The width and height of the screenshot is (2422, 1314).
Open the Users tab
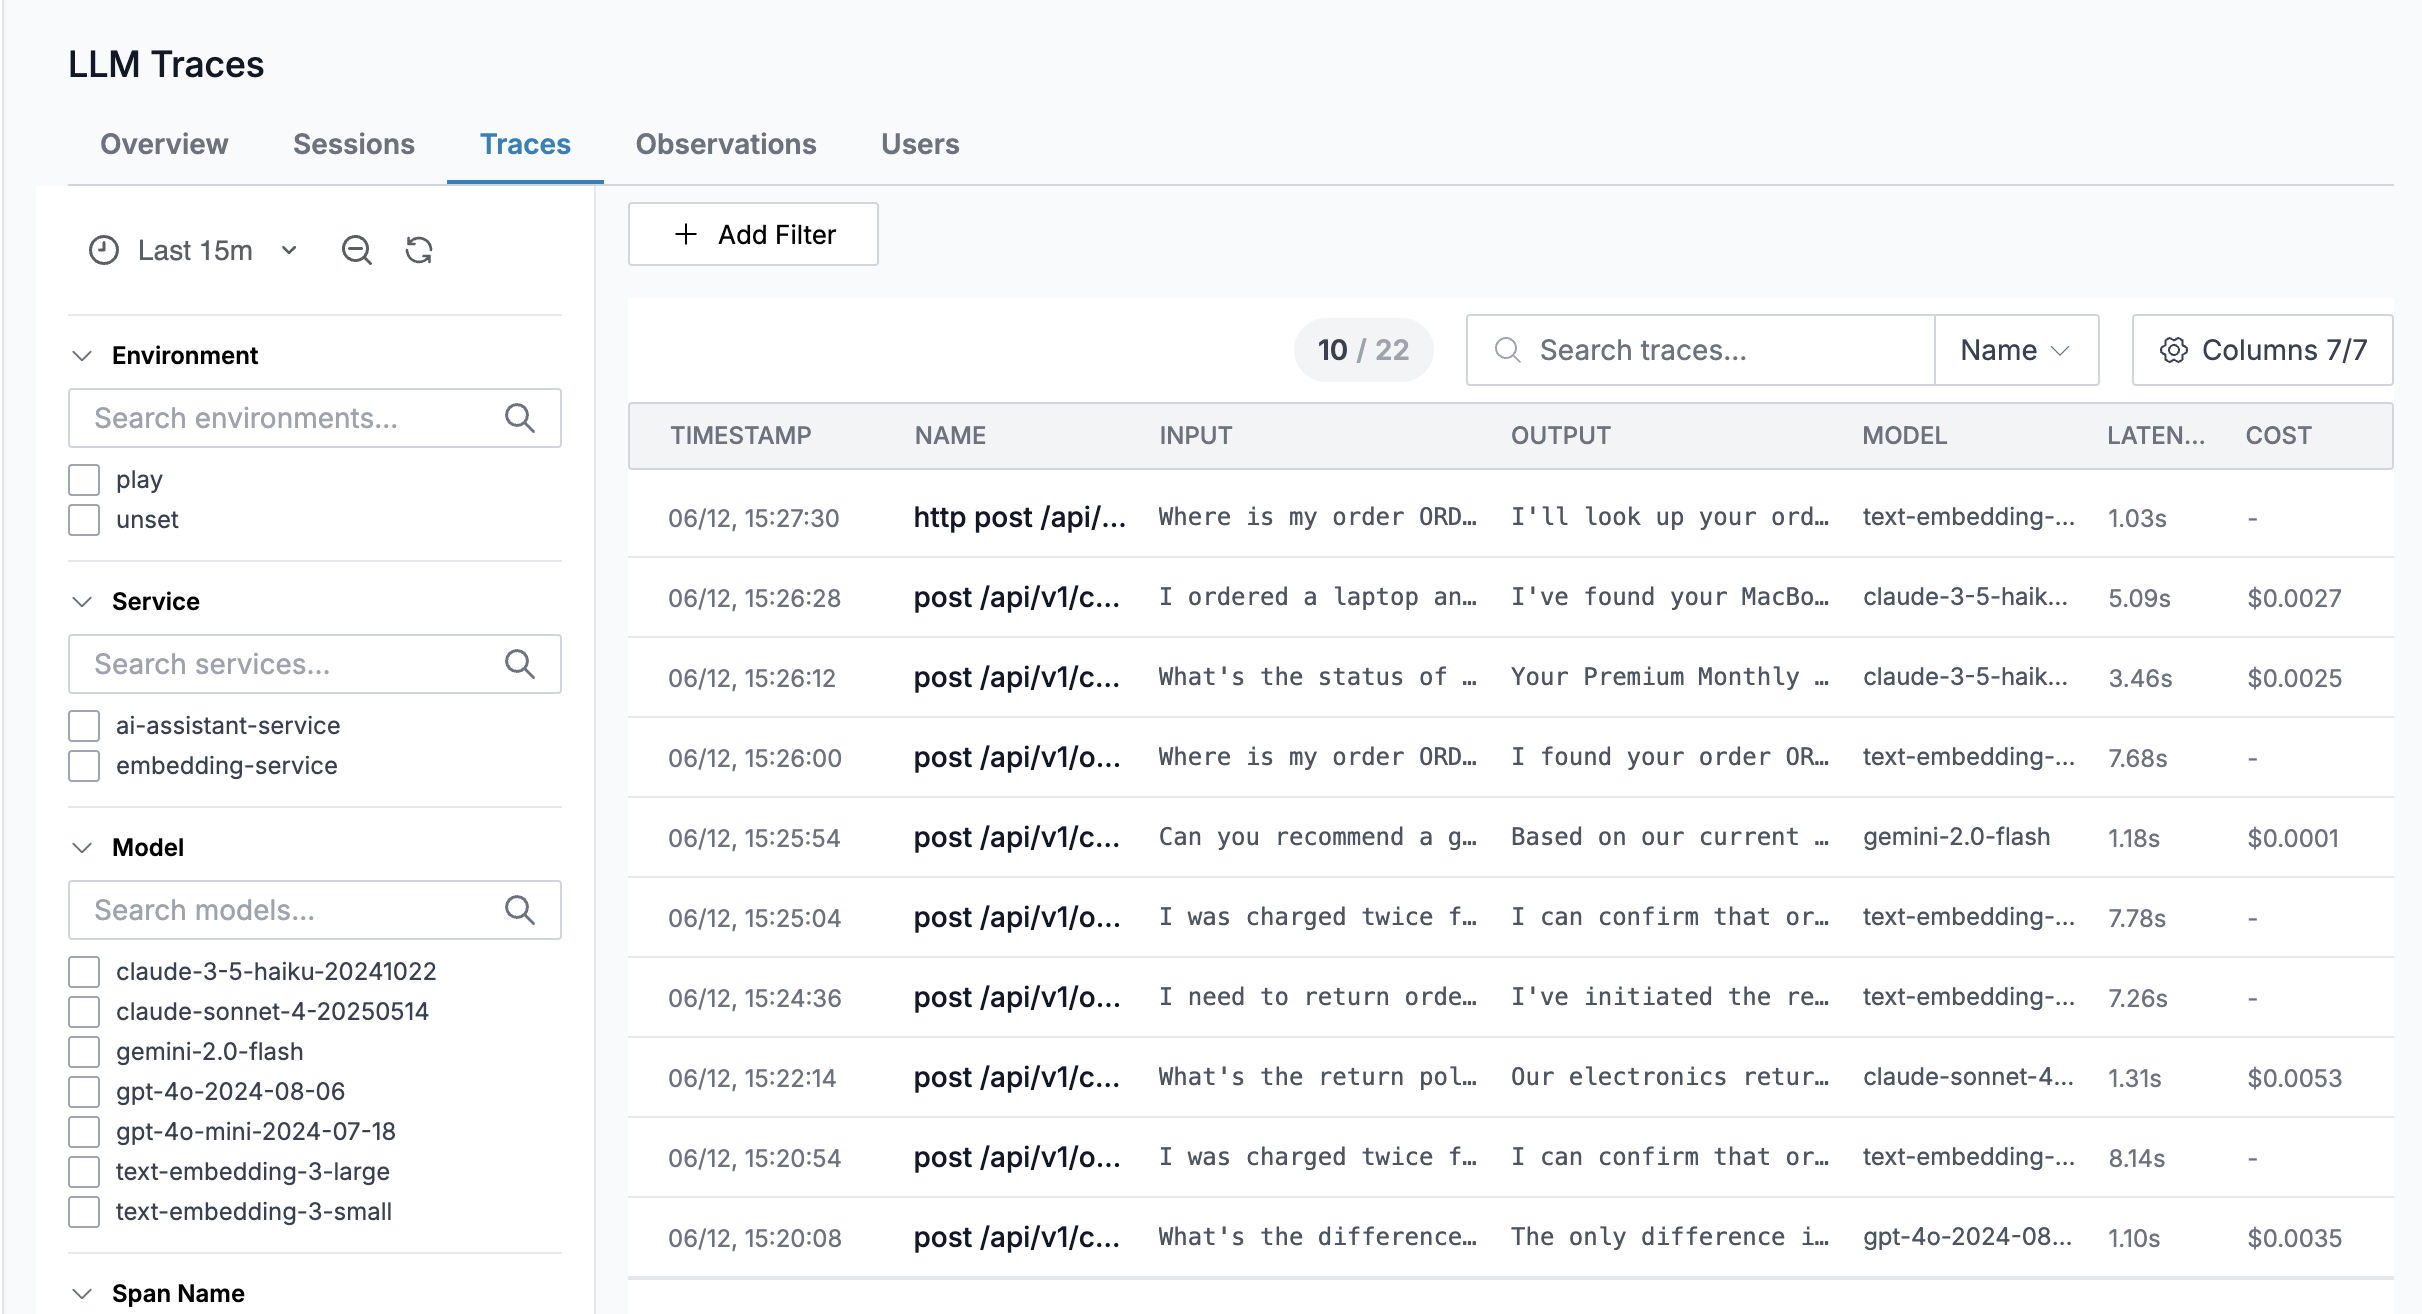(920, 144)
